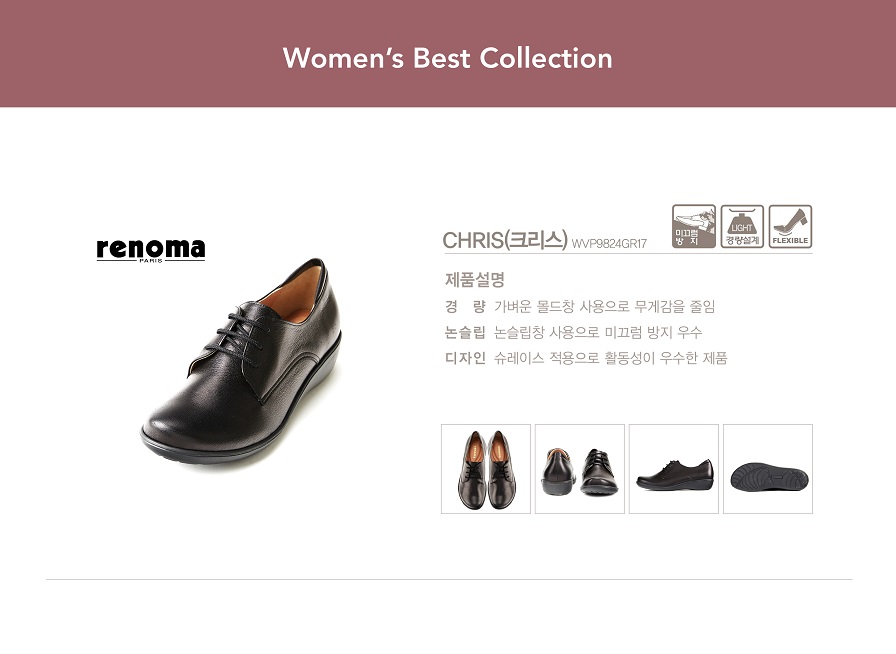Click the 경량 description label
The width and height of the screenshot is (896, 654).
coord(465,306)
